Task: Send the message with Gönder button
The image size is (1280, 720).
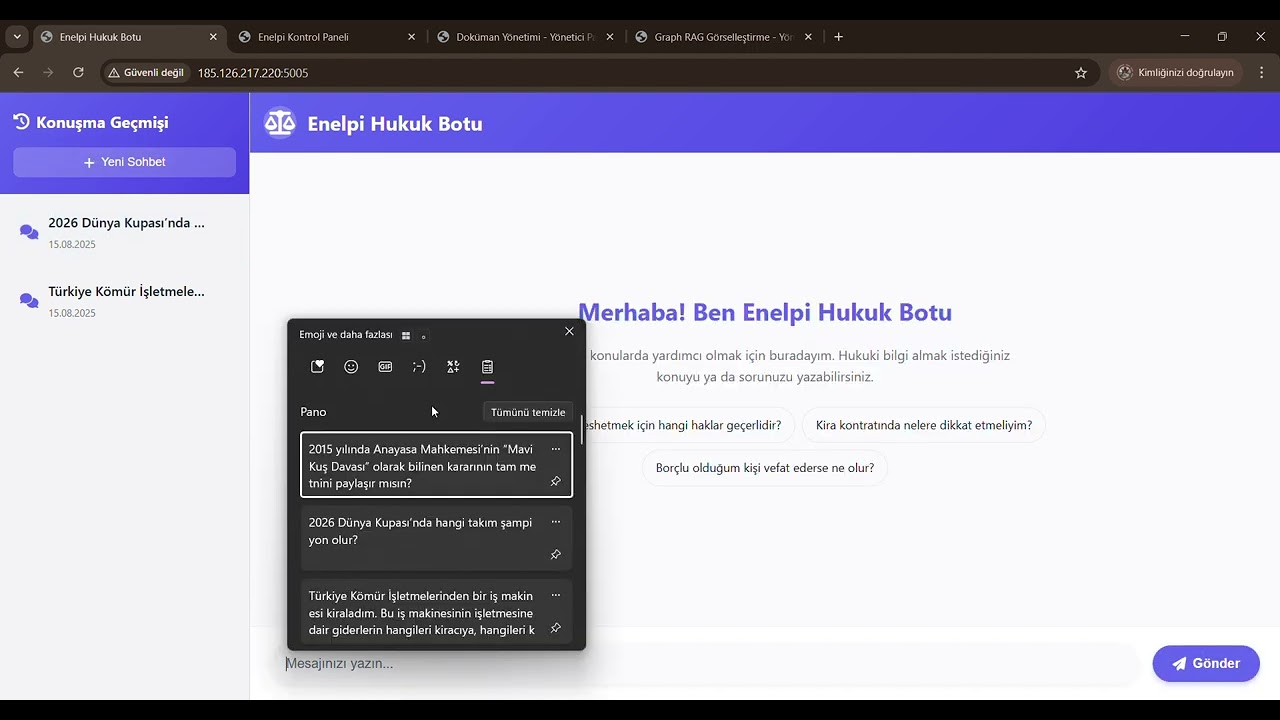Action: point(1206,664)
